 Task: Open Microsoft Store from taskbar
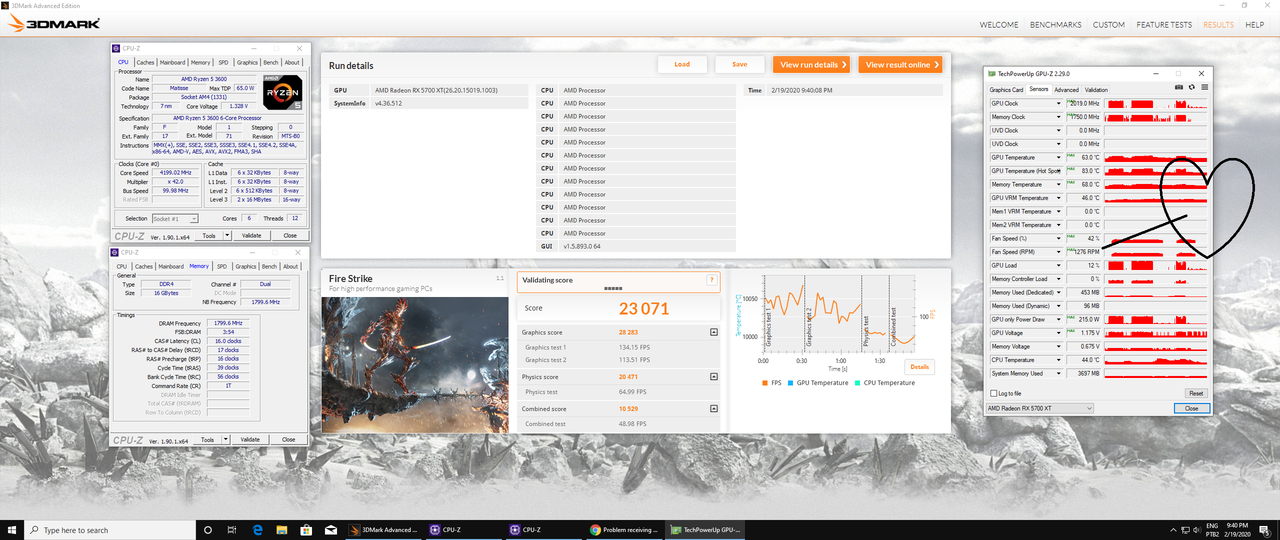306,530
